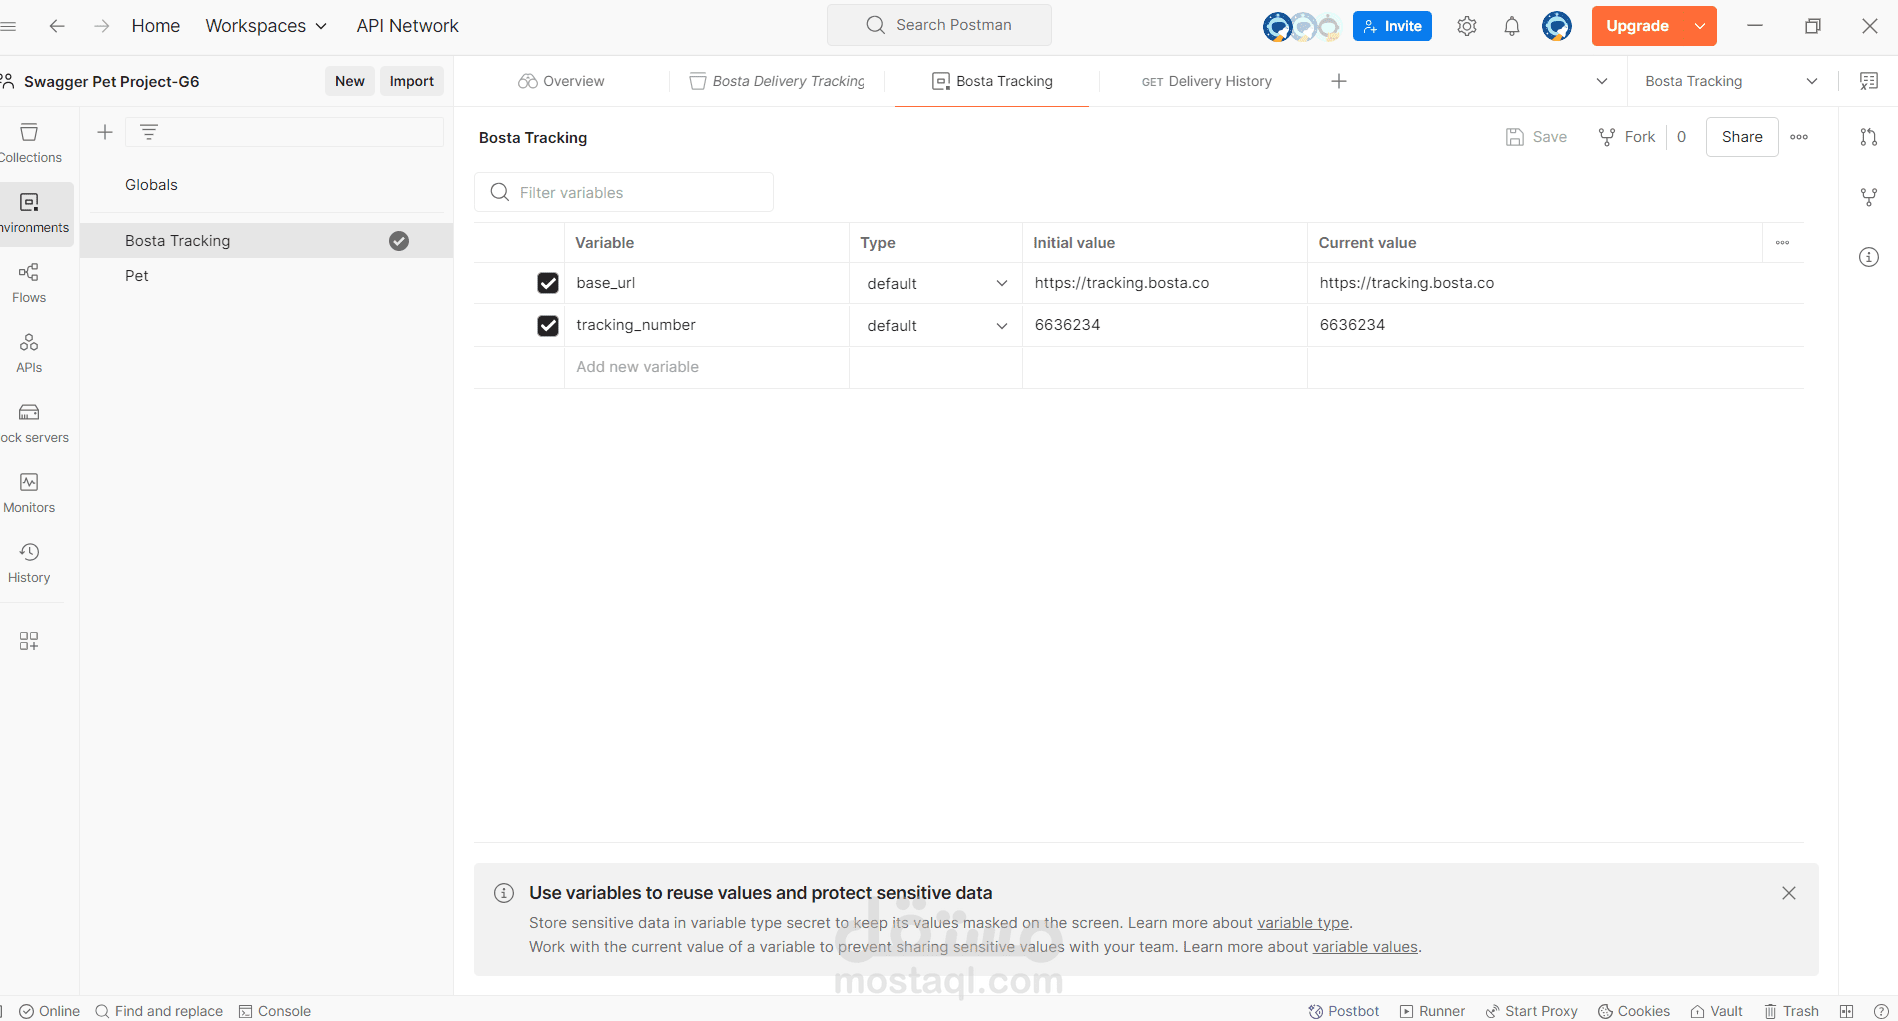Create a new environment with plus icon

(105, 132)
